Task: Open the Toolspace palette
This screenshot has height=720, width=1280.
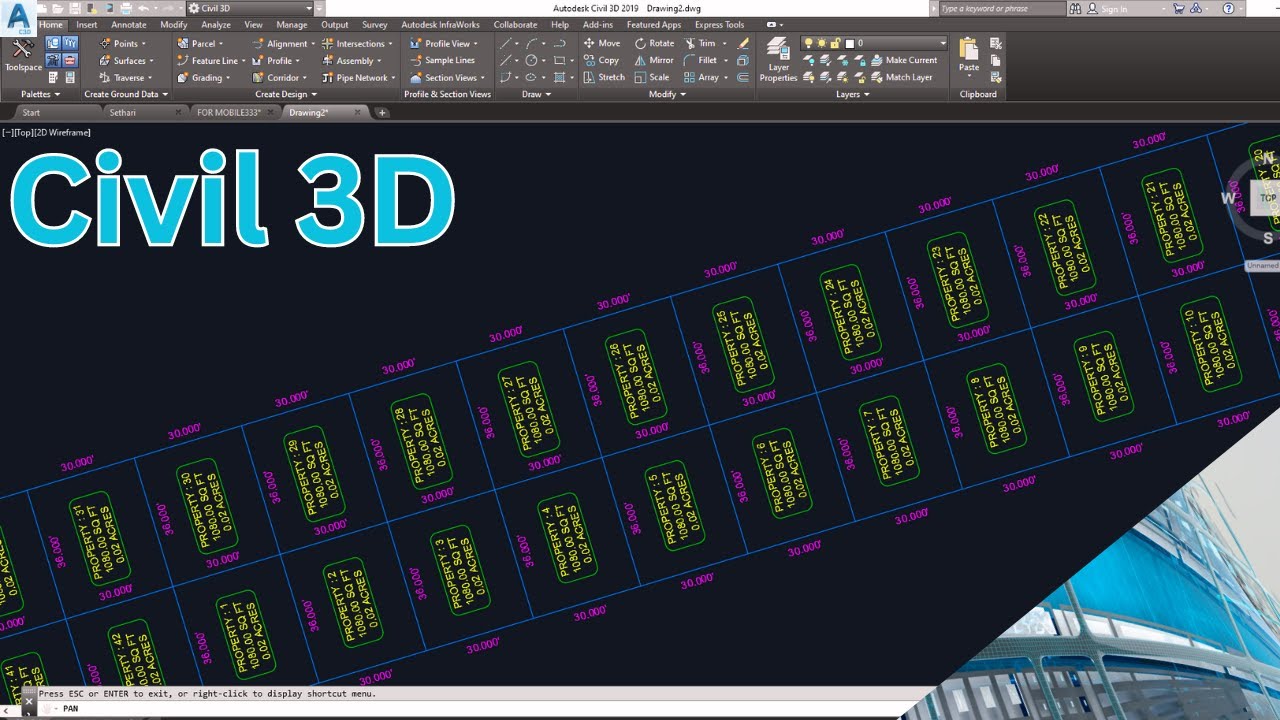Action: pos(23,57)
